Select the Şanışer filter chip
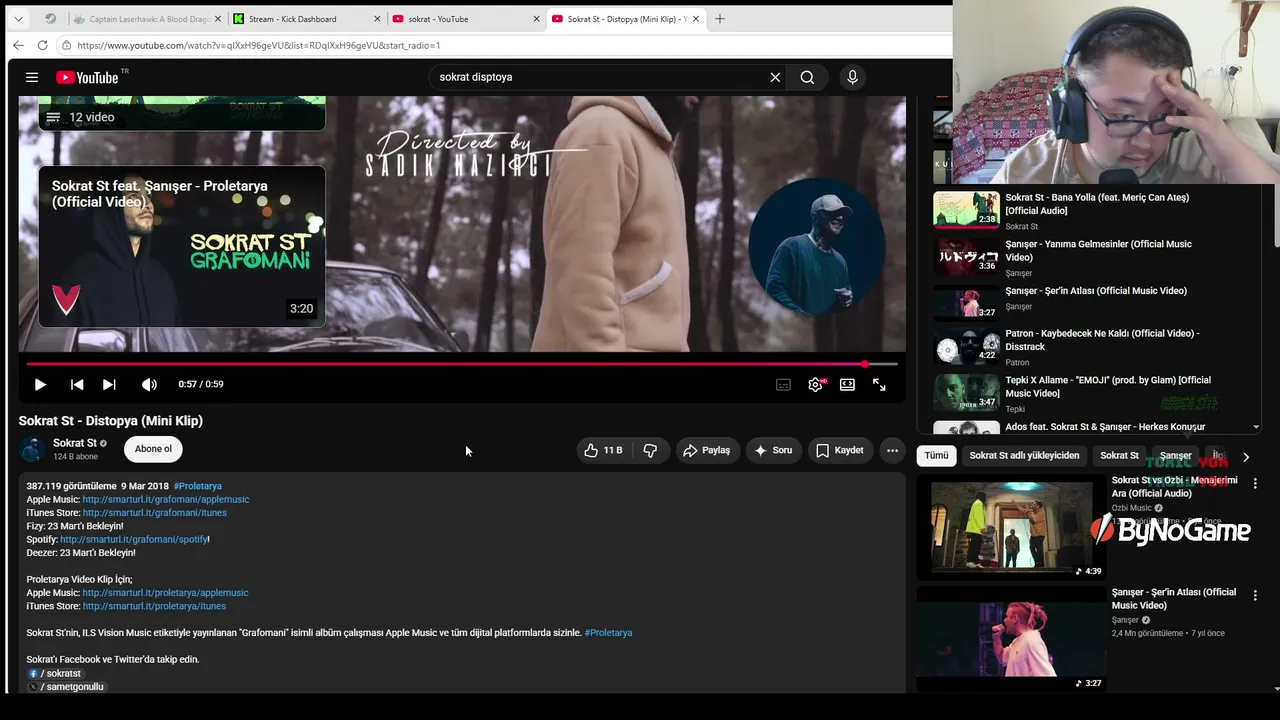Screen dimensions: 1280x720 [x=1175, y=456]
